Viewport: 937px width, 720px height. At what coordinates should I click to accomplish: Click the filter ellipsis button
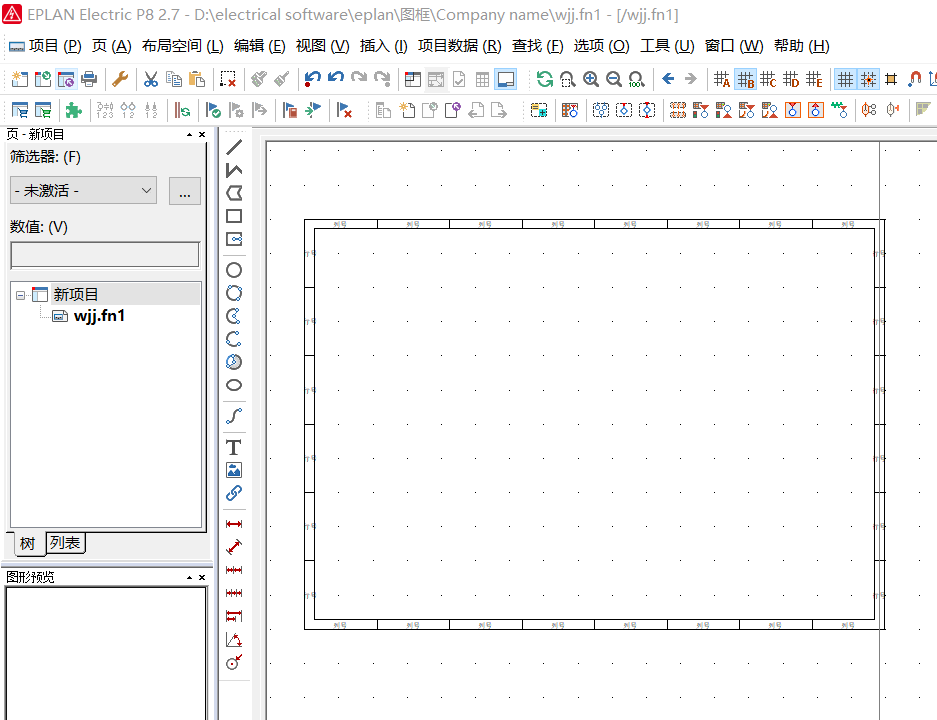coord(184,191)
